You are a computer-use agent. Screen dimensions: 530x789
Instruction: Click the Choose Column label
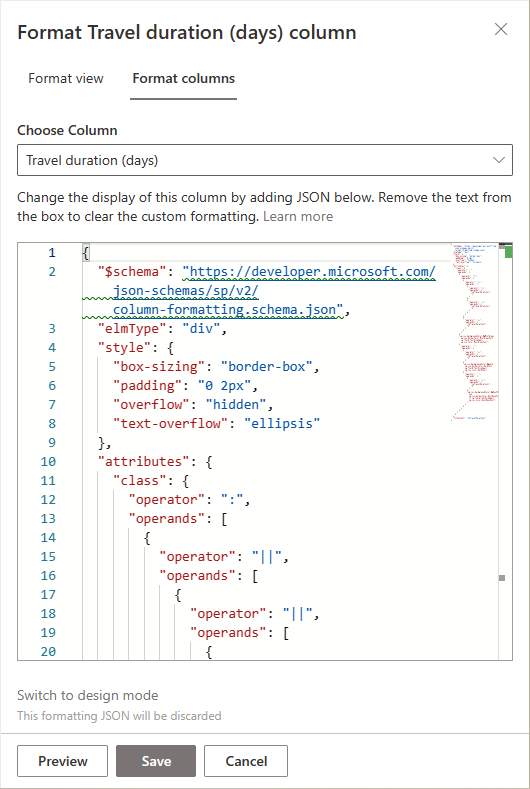tap(67, 130)
